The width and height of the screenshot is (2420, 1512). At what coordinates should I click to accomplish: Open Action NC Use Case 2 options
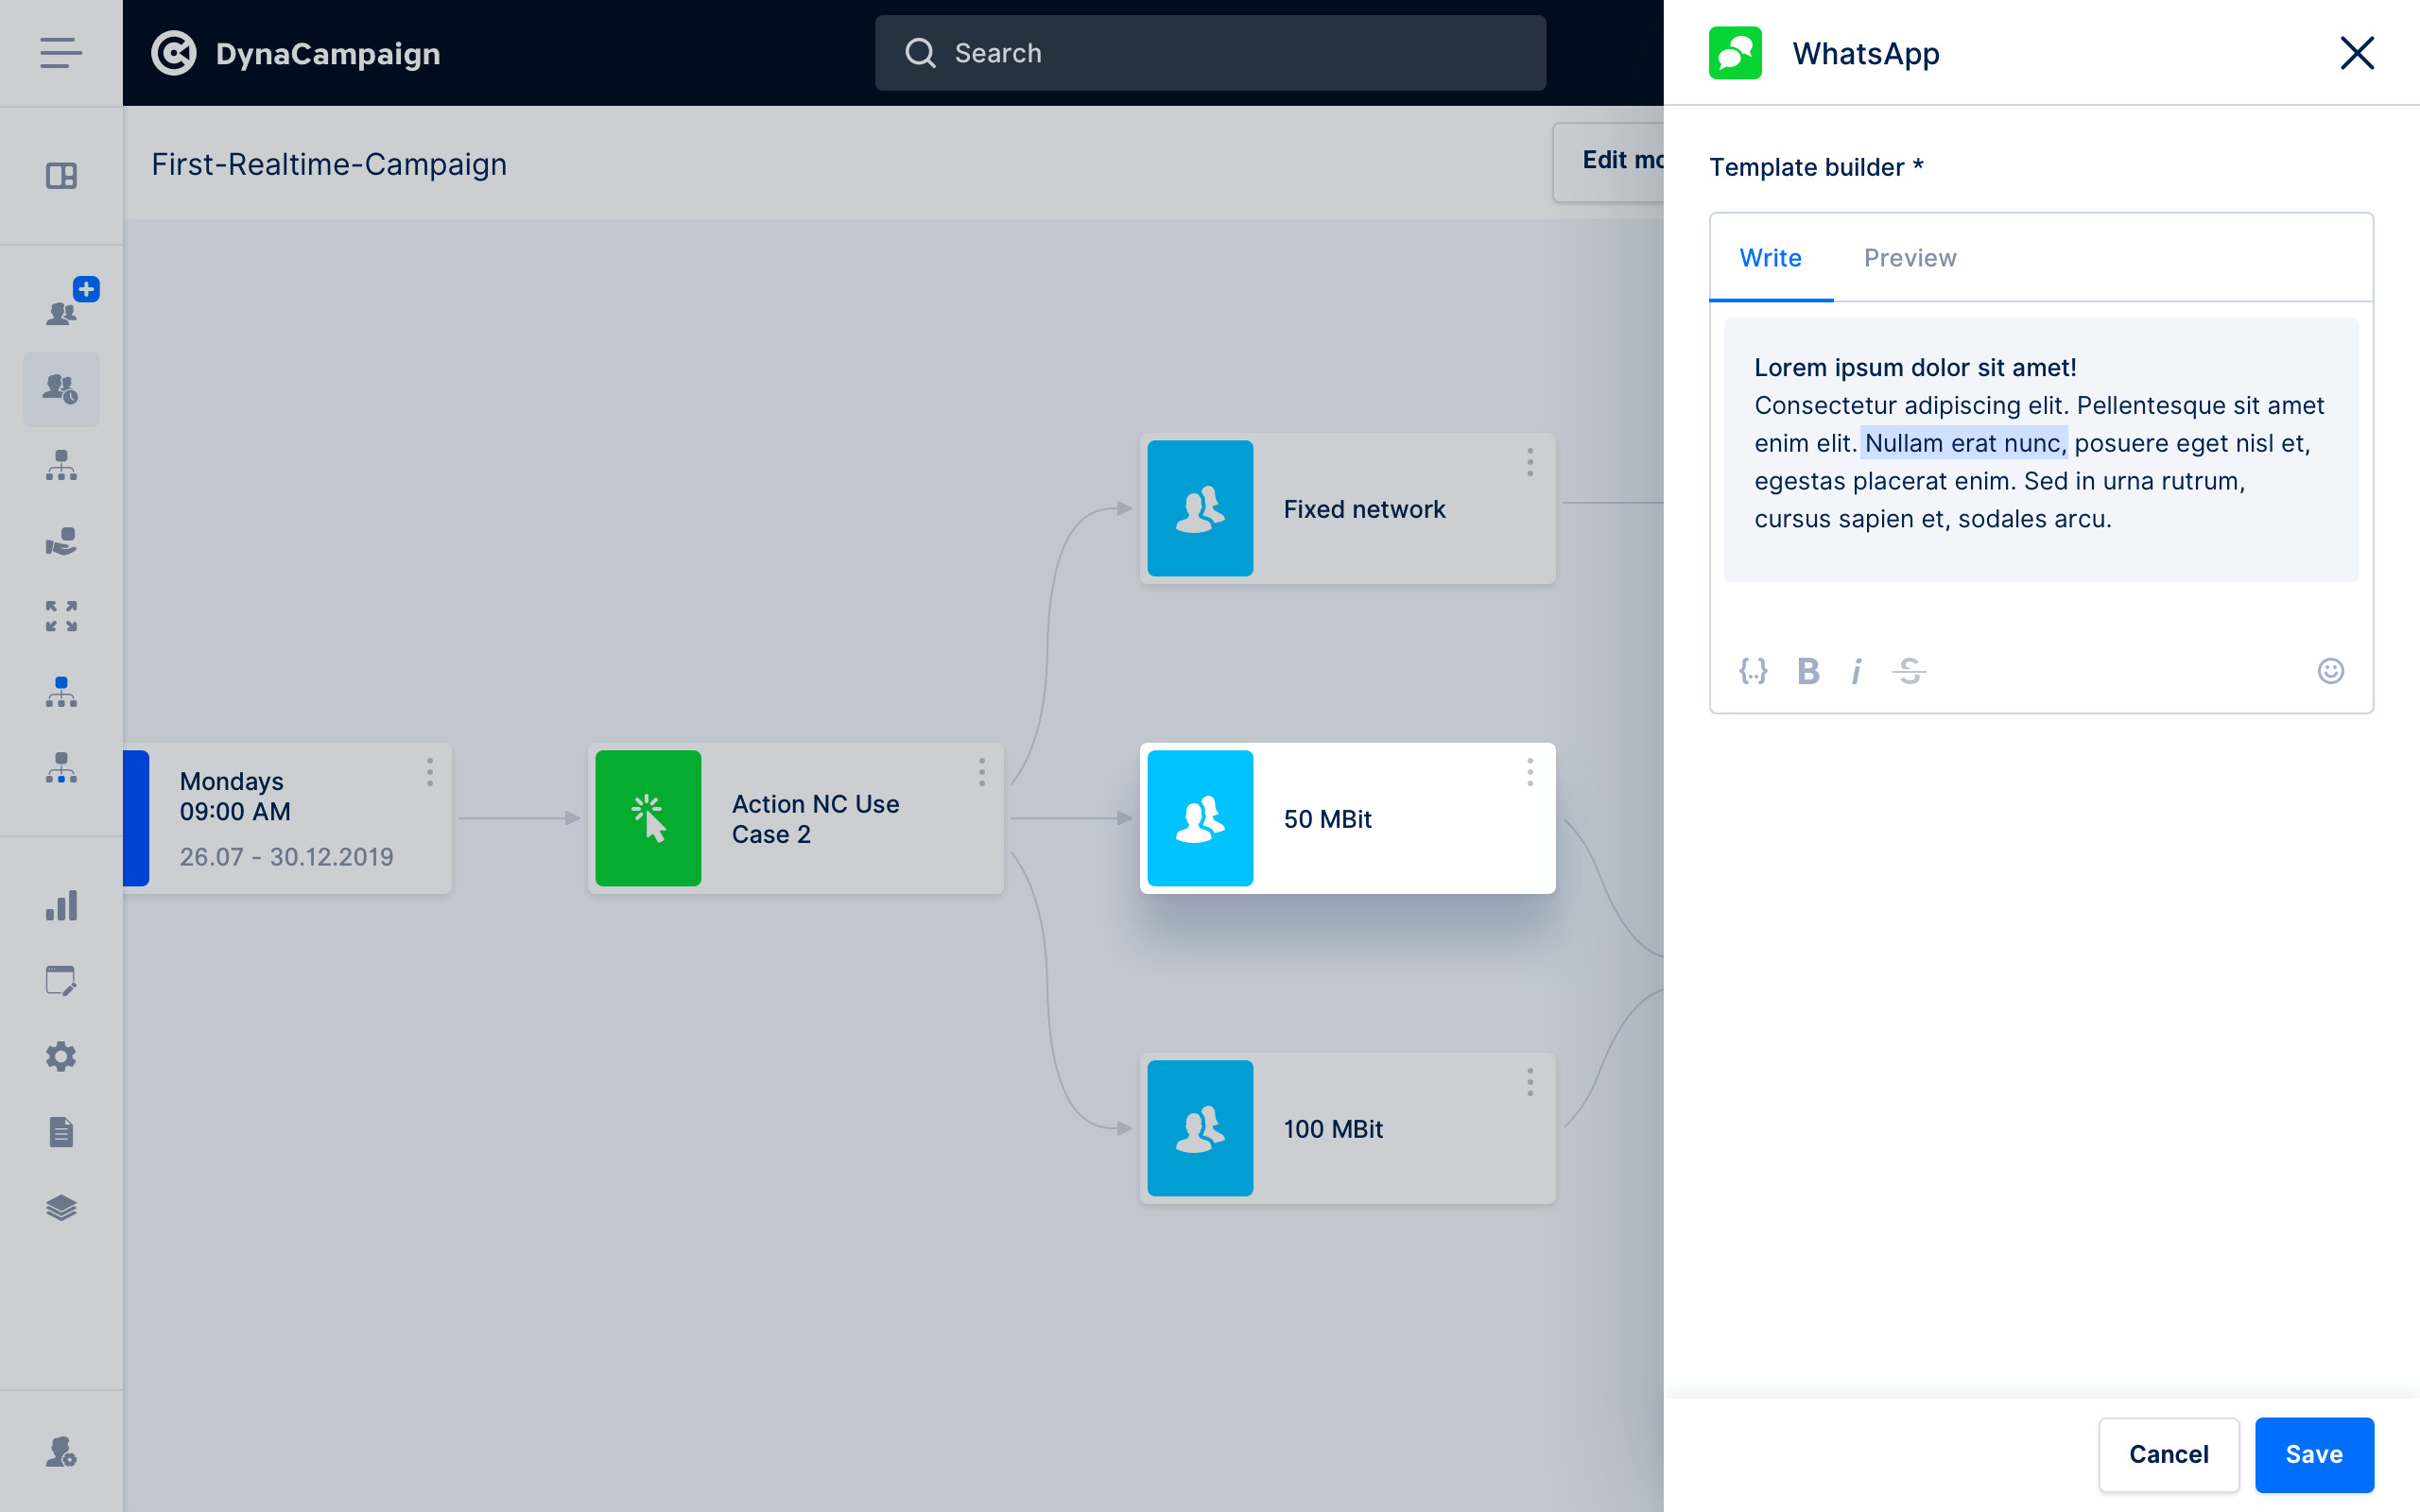pyautogui.click(x=982, y=772)
